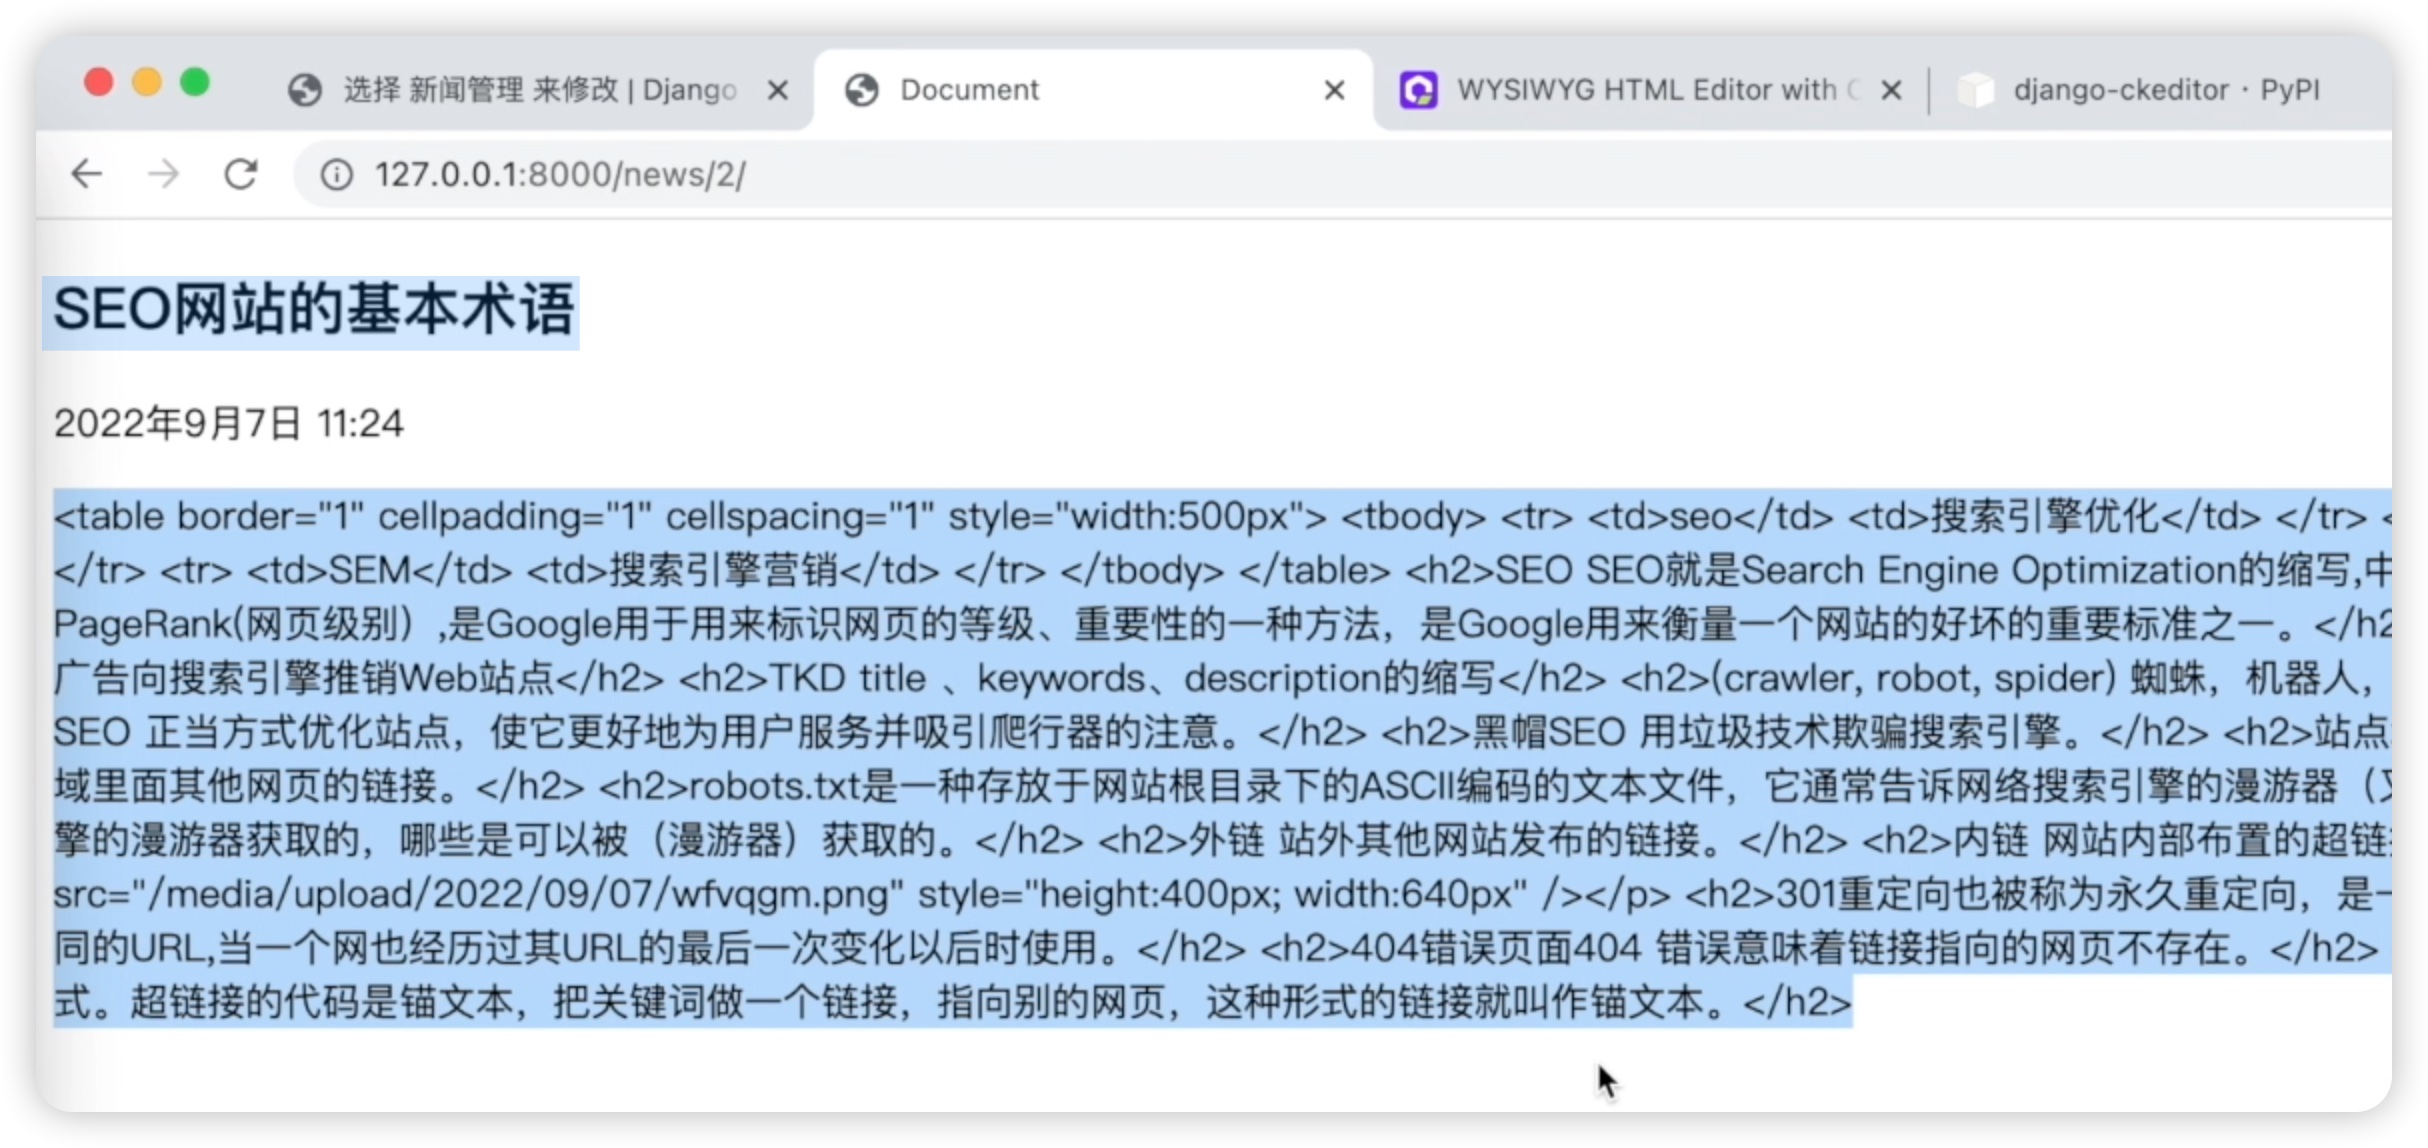This screenshot has height=1148, width=2428.
Task: Click the PyPI cube favicon
Action: click(1975, 90)
